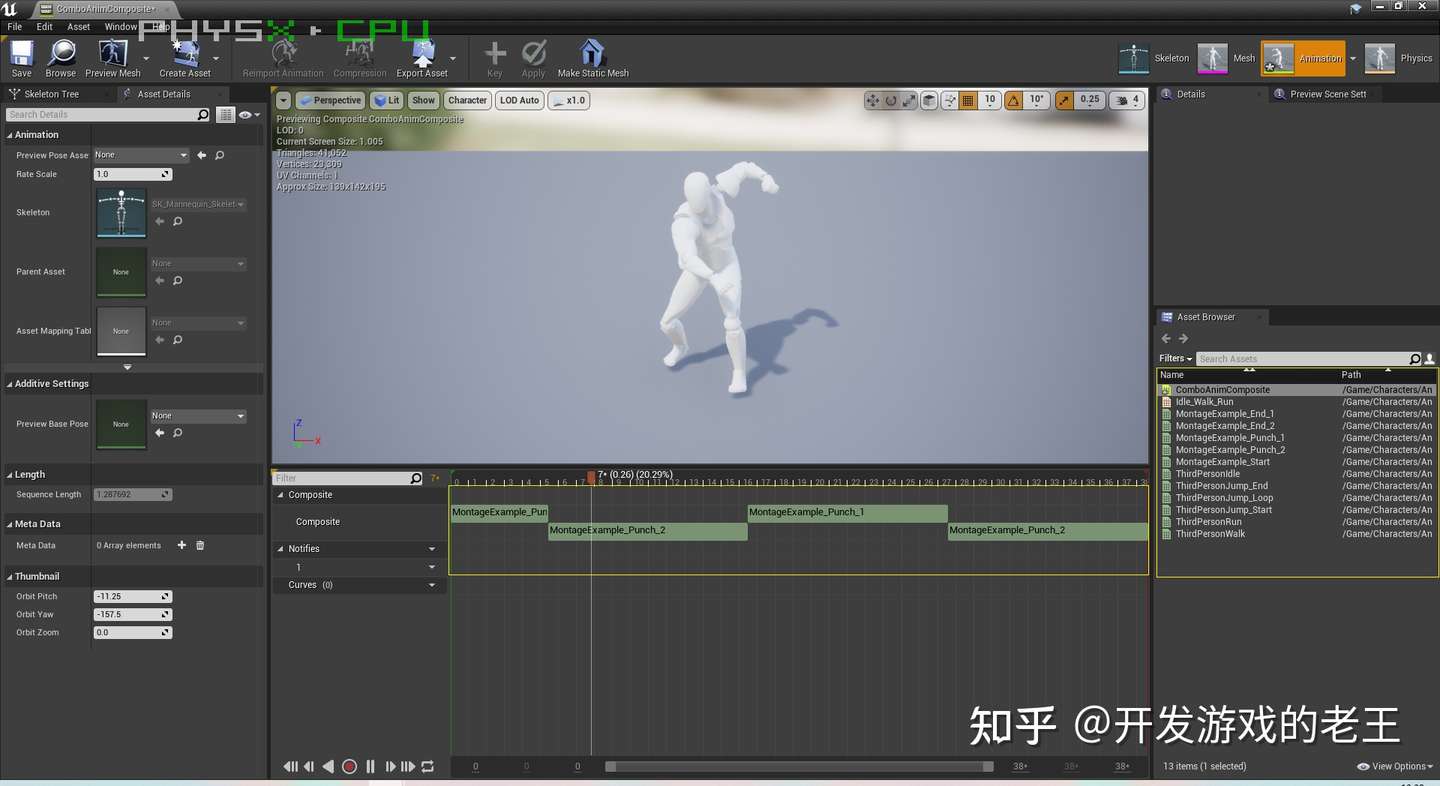The width and height of the screenshot is (1440, 786).
Task: Click the Browse toolbar icon
Action: (x=60, y=58)
